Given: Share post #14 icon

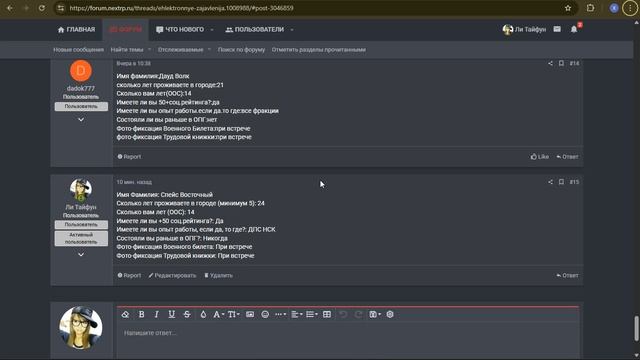Looking at the screenshot, I should pyautogui.click(x=550, y=63).
